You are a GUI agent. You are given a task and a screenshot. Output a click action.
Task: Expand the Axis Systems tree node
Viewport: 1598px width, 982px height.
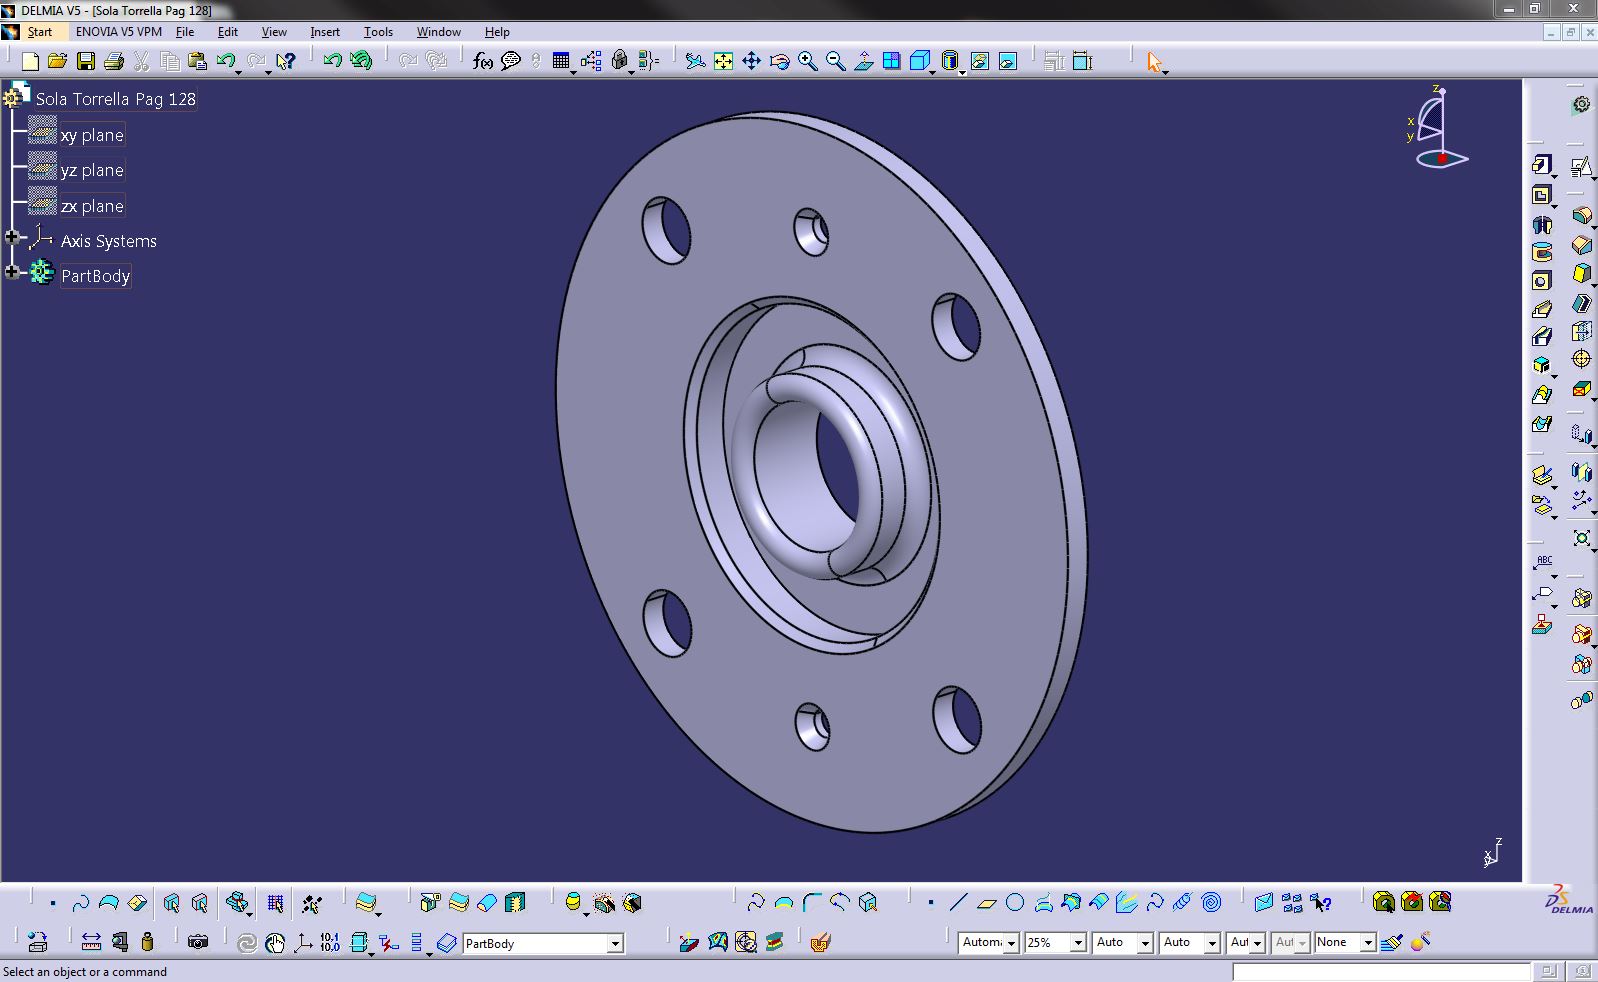click(12, 237)
